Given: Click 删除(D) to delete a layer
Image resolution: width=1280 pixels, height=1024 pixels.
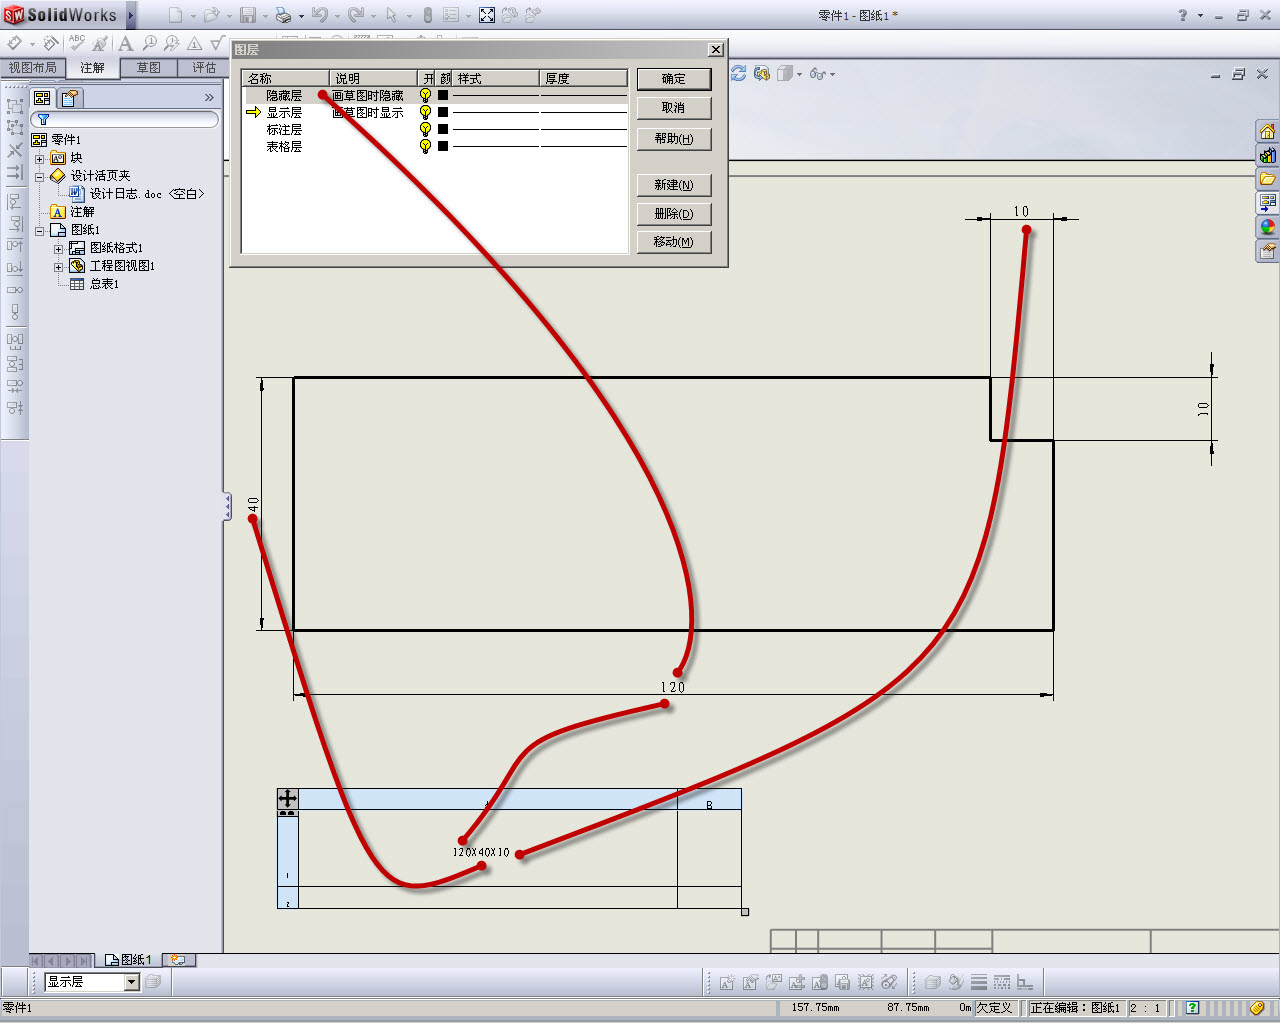Looking at the screenshot, I should (x=674, y=214).
